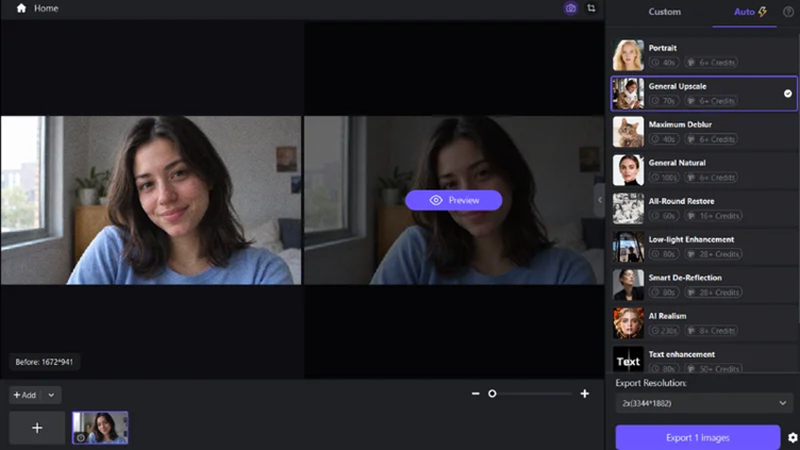Screen dimensions: 800x450
Task: Select the General Natural model thumbnail
Action: pyautogui.click(x=628, y=170)
